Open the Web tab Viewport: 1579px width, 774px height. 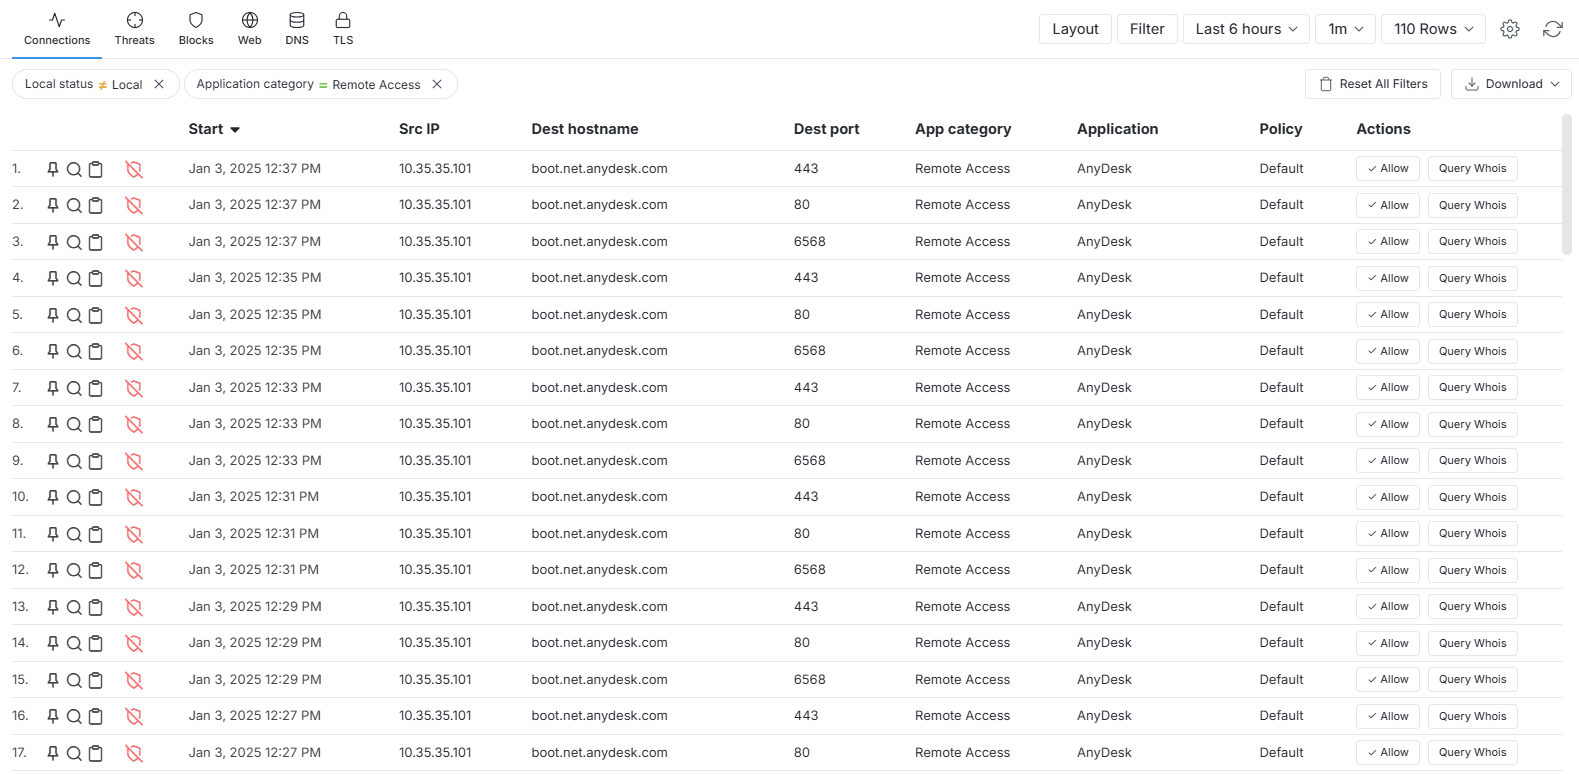[x=250, y=29]
